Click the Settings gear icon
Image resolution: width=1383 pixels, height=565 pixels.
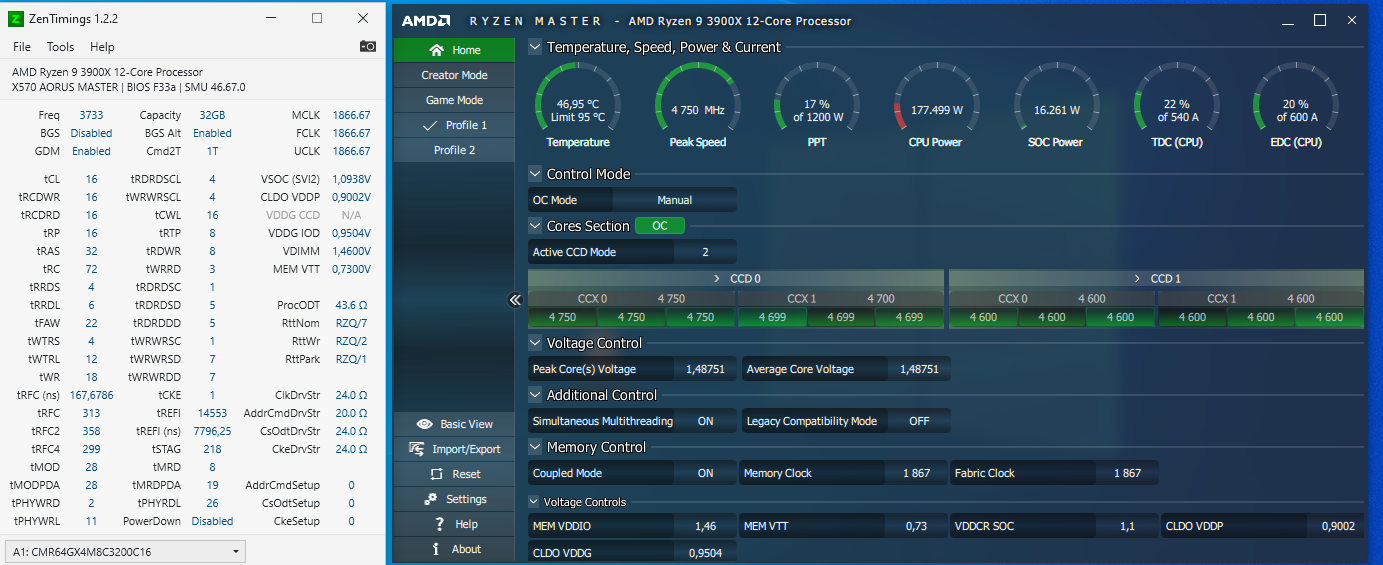pos(431,499)
